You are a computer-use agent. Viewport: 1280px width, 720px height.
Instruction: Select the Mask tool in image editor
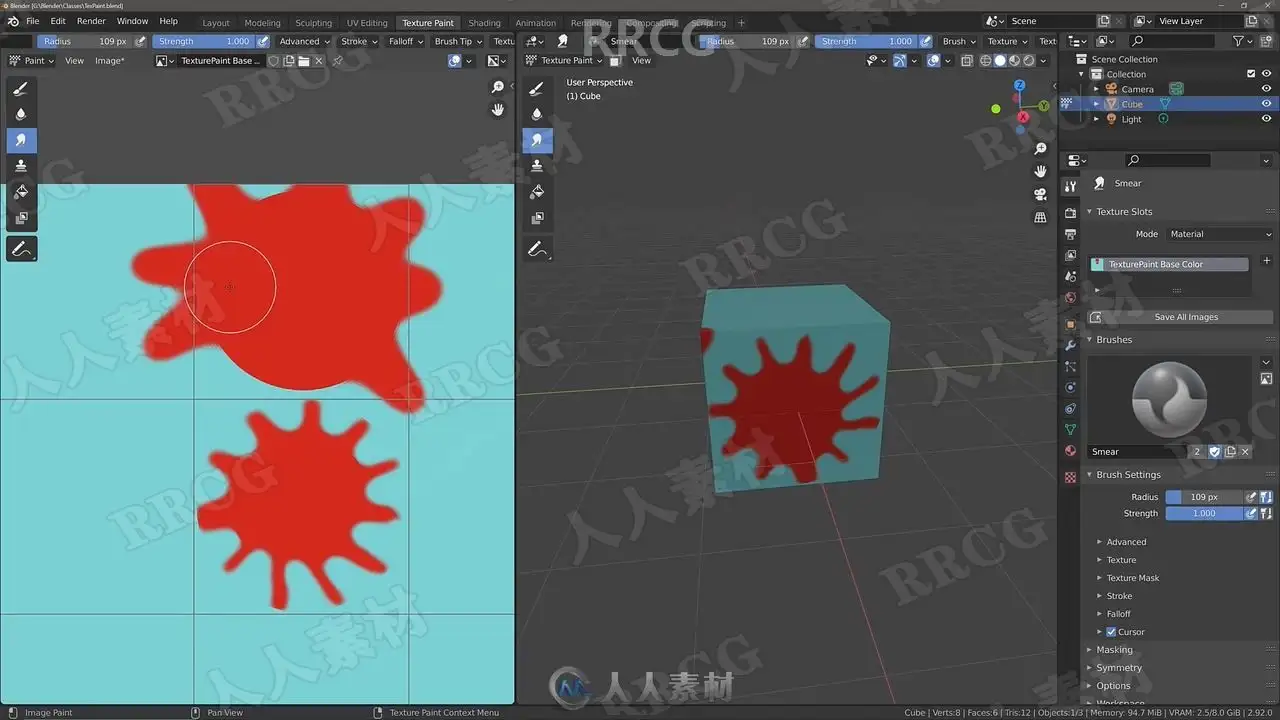[21, 217]
